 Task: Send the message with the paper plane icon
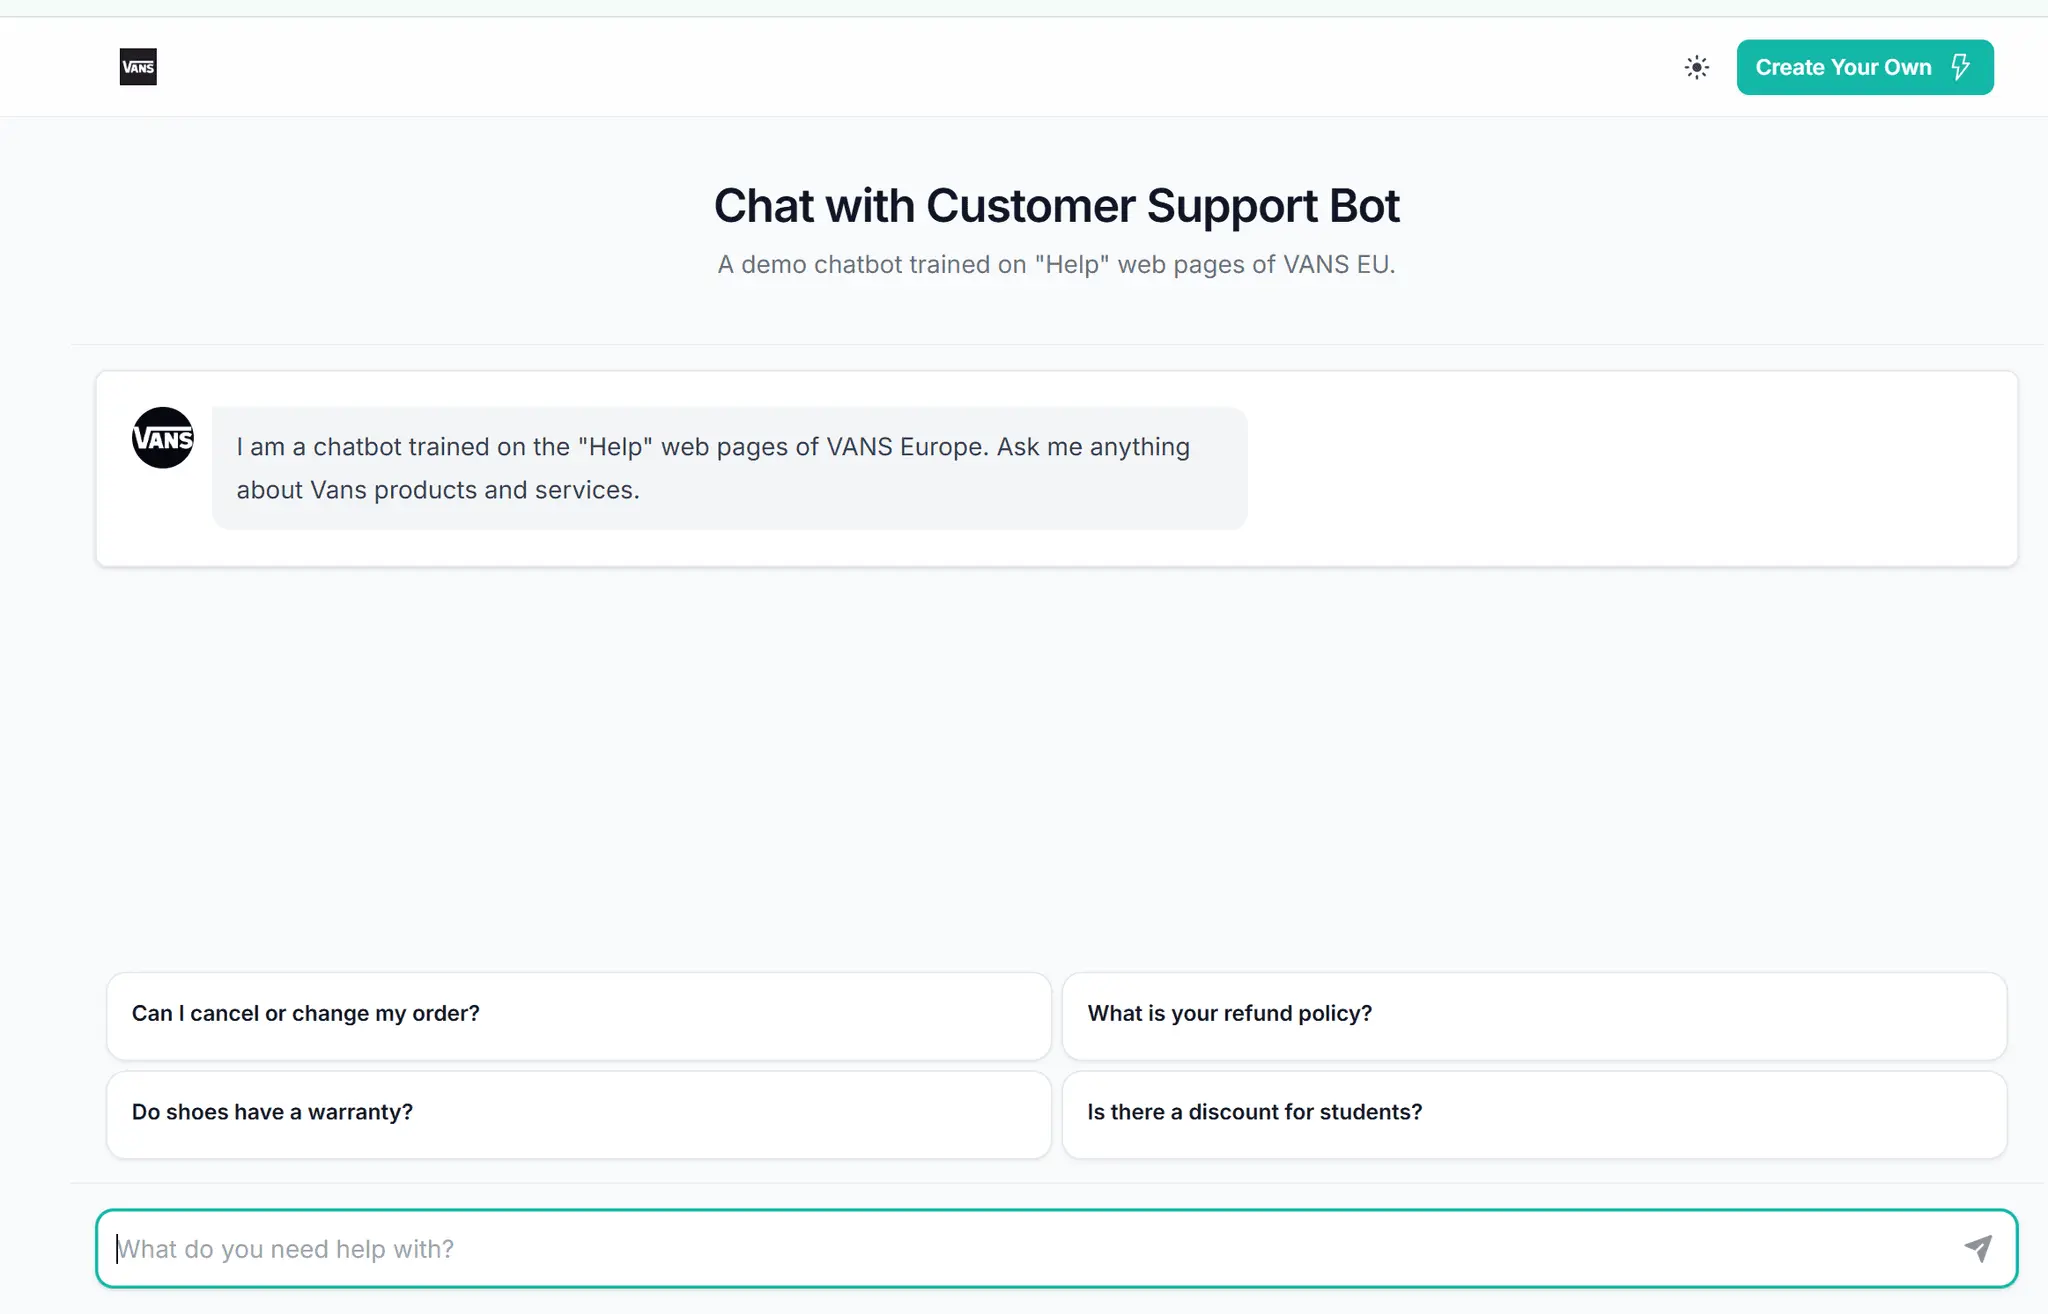pyautogui.click(x=1978, y=1249)
